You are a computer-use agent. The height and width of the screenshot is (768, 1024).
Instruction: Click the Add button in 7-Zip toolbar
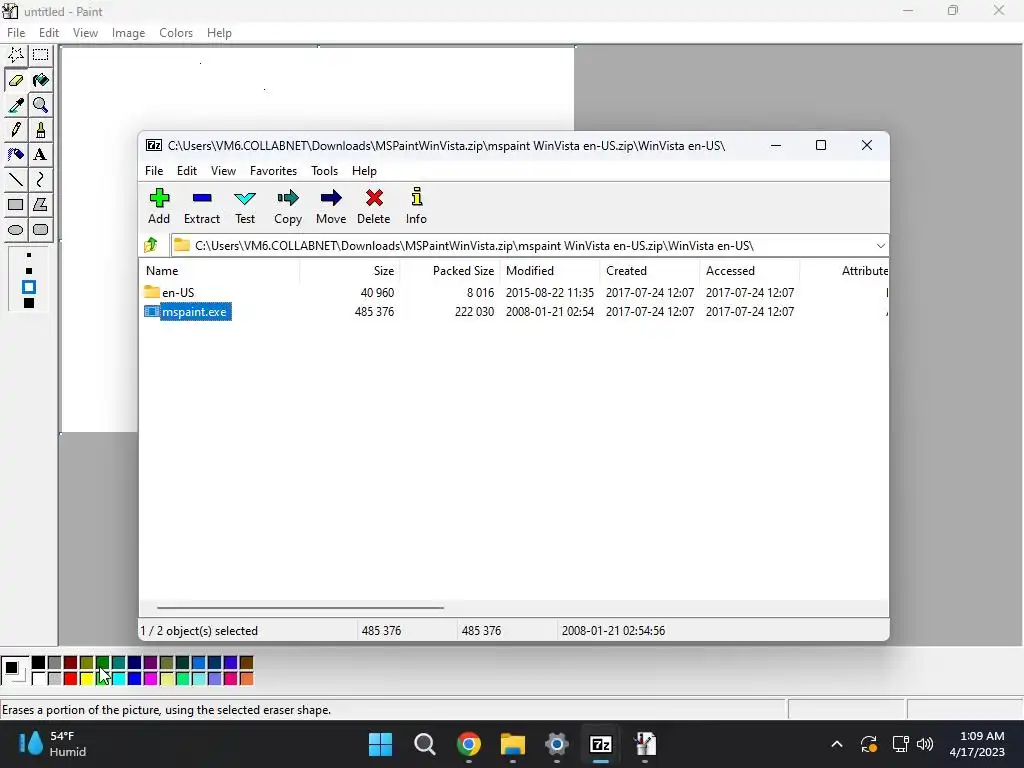pos(159,206)
